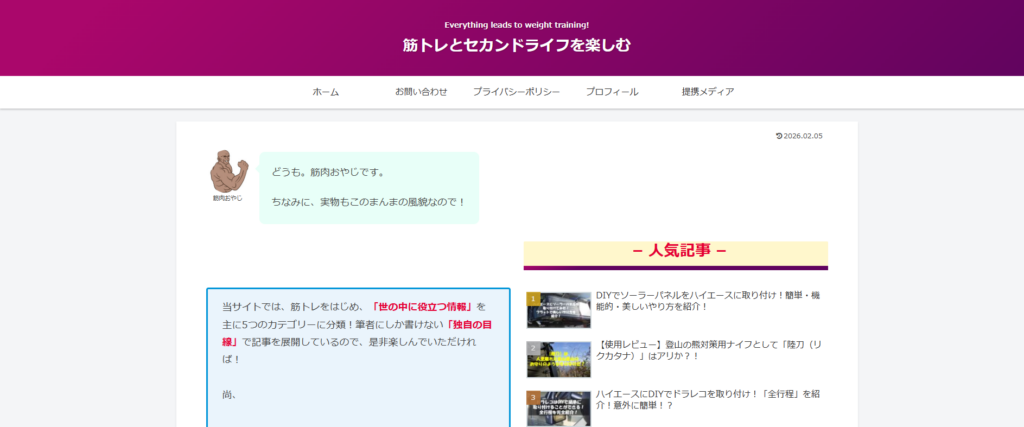1024x427 pixels.
Task: Click the 2026.02.05 updated date text
Action: [x=803, y=136]
